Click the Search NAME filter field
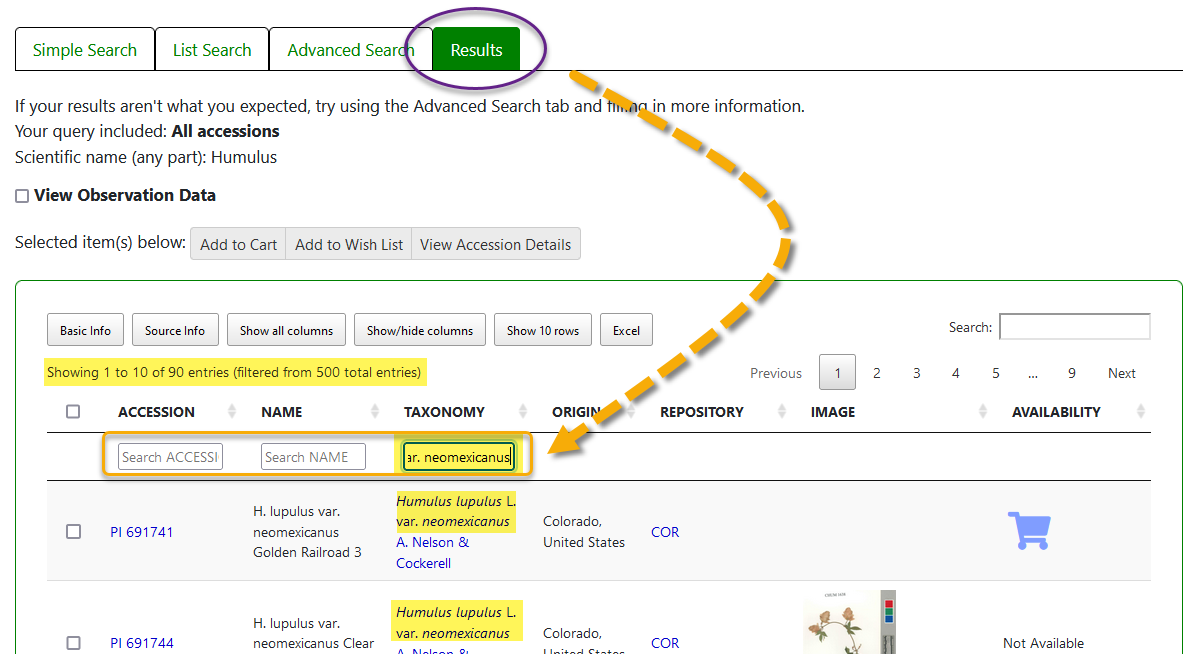The height and width of the screenshot is (654, 1191). click(x=313, y=457)
